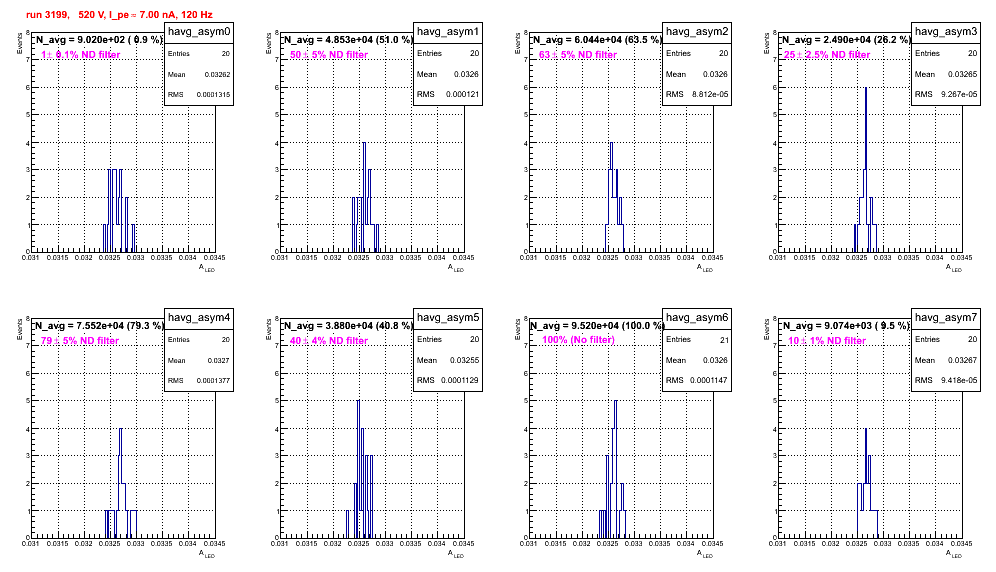Click Mean value 0.03262 in havg_asym0
This screenshot has width=996, height=572.
pos(217,74)
